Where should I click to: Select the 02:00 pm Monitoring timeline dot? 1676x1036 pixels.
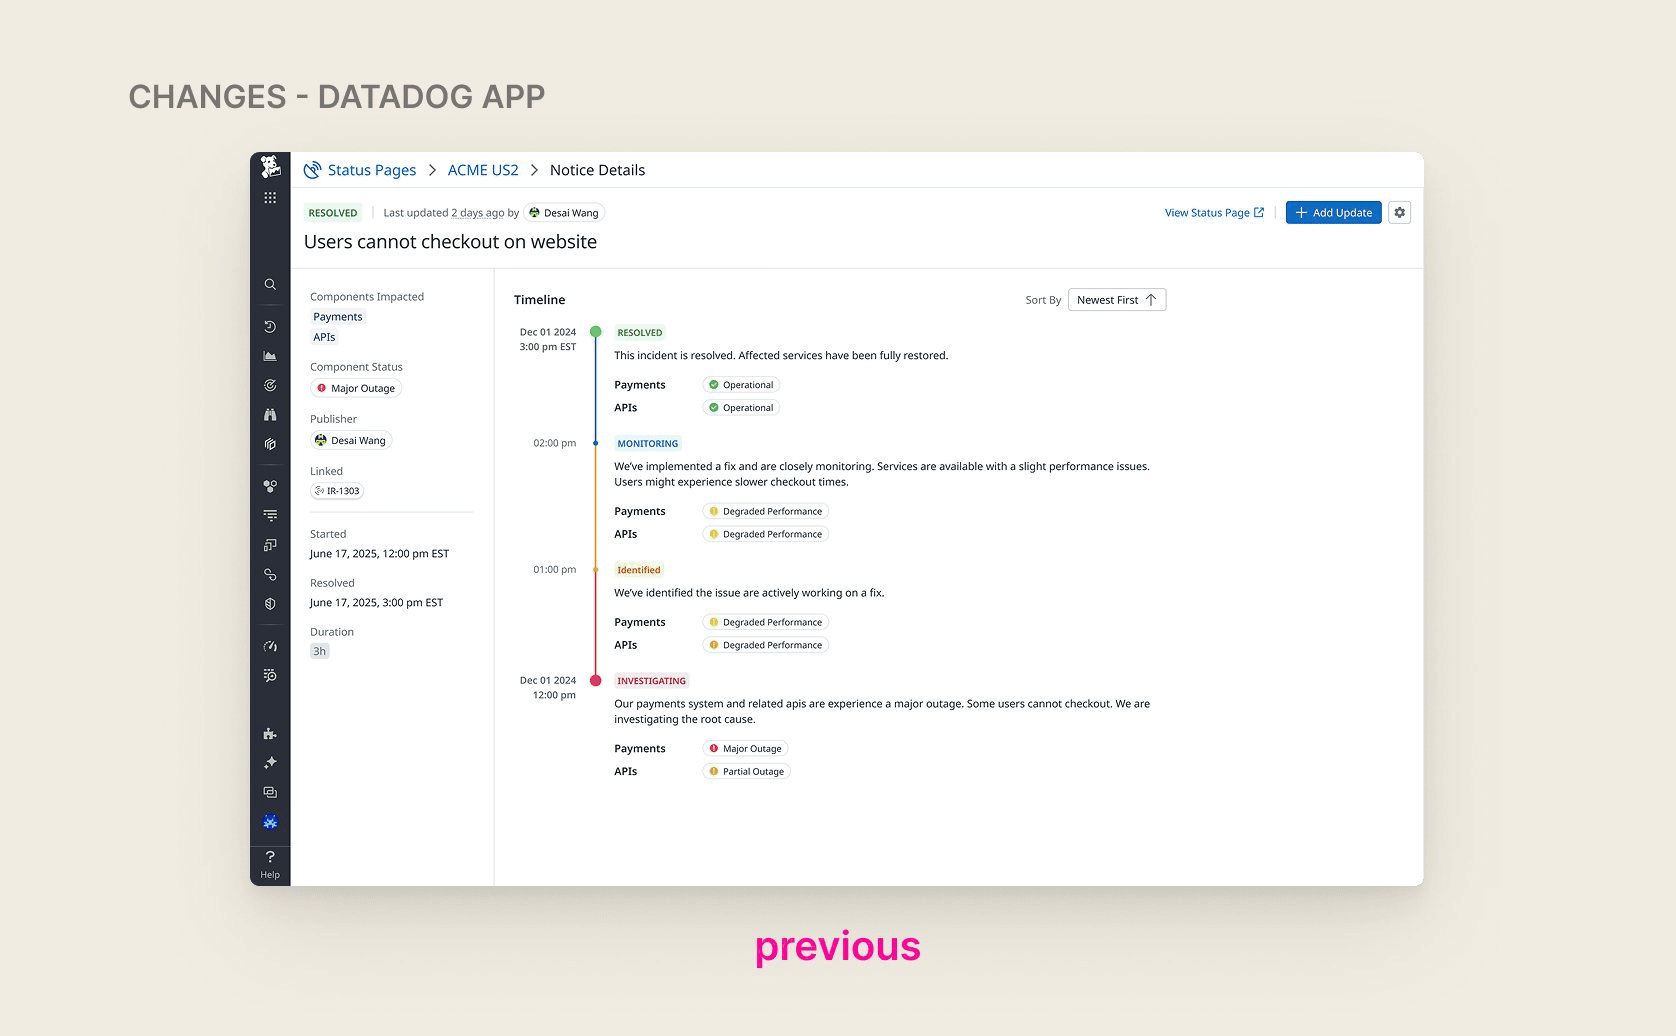click(595, 443)
